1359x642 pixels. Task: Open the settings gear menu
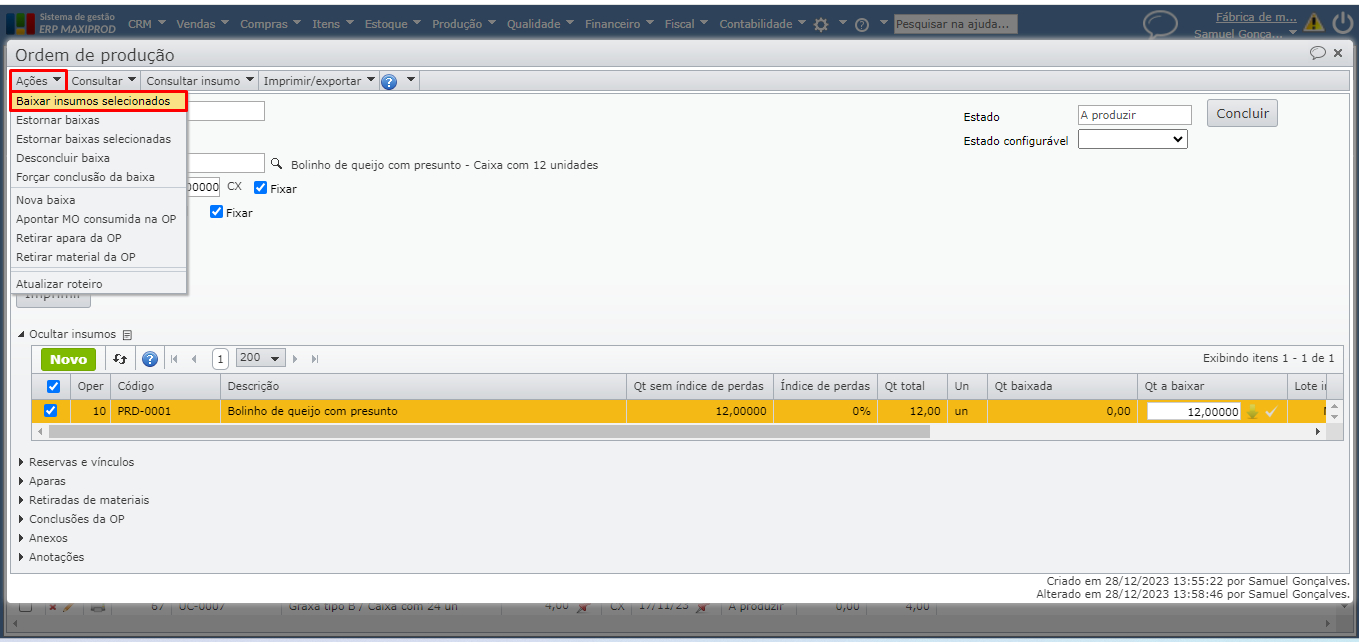pyautogui.click(x=821, y=24)
